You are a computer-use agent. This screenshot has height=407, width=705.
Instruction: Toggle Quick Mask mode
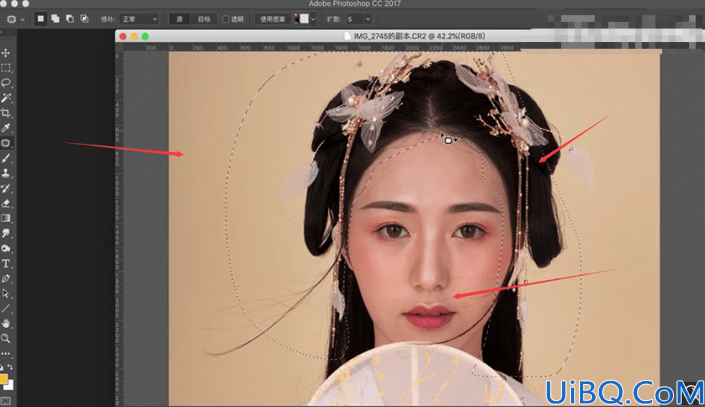coord(5,400)
